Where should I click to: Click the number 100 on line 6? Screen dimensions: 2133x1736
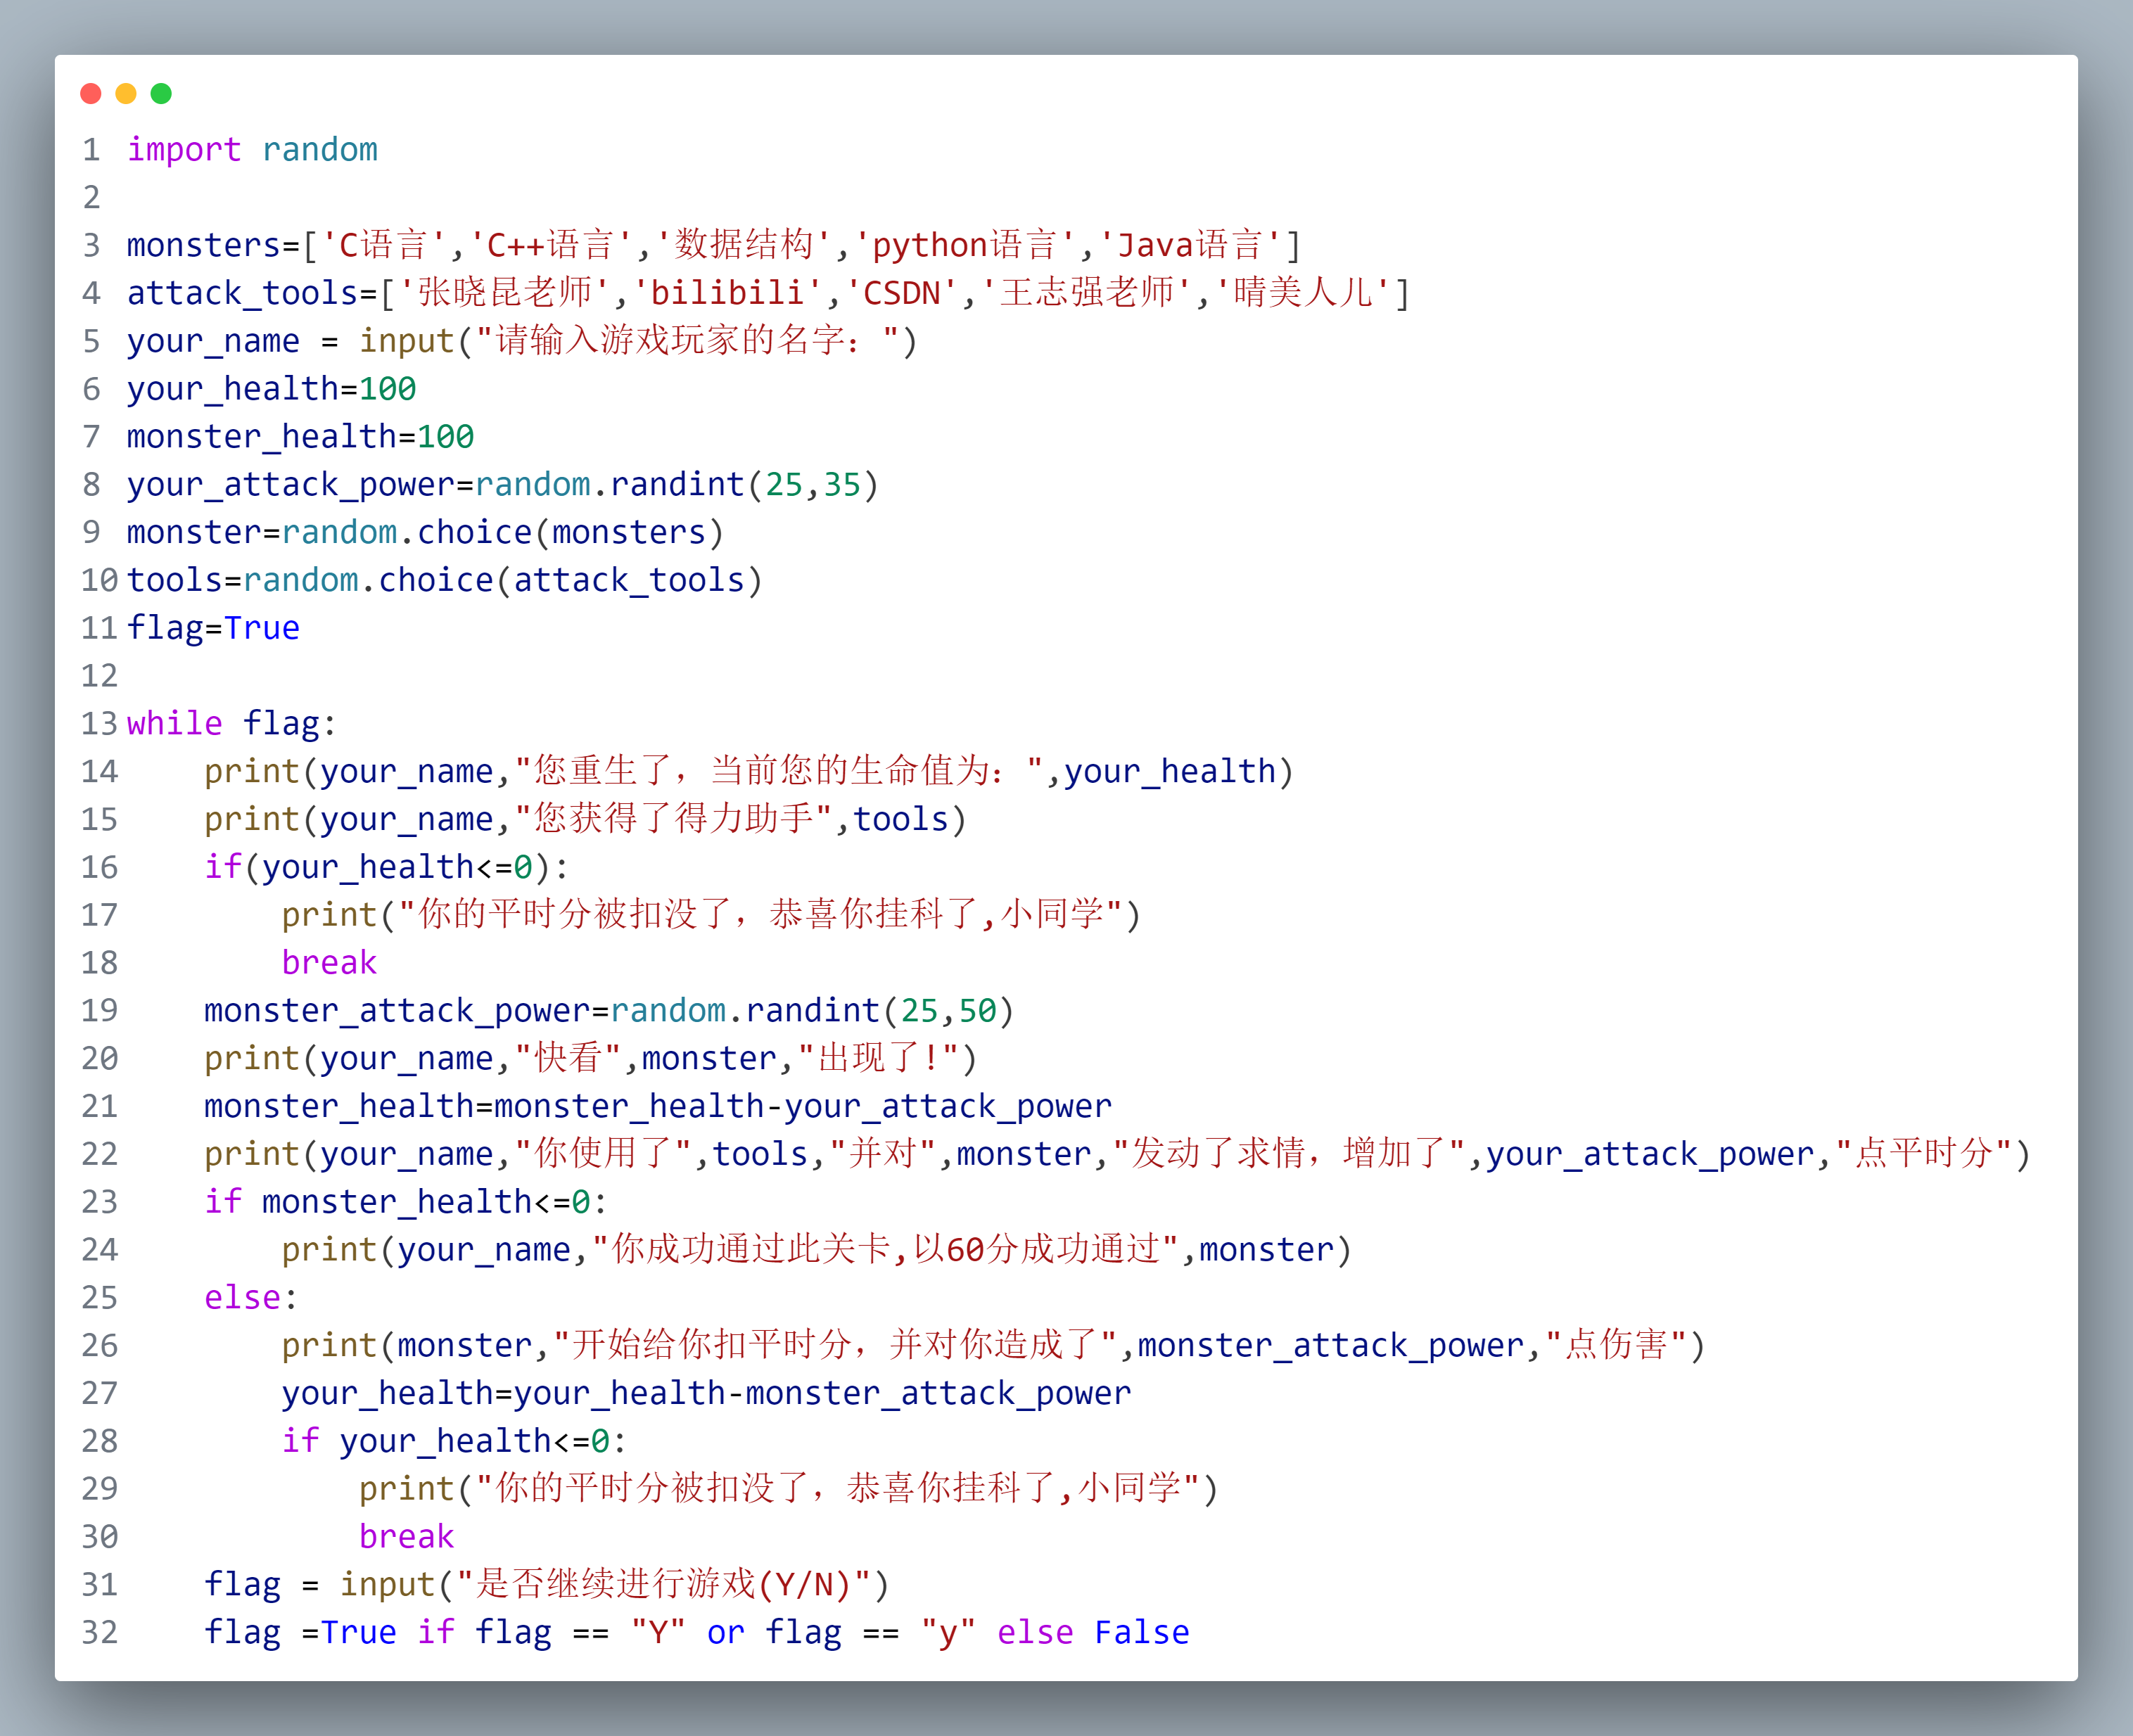(x=388, y=389)
